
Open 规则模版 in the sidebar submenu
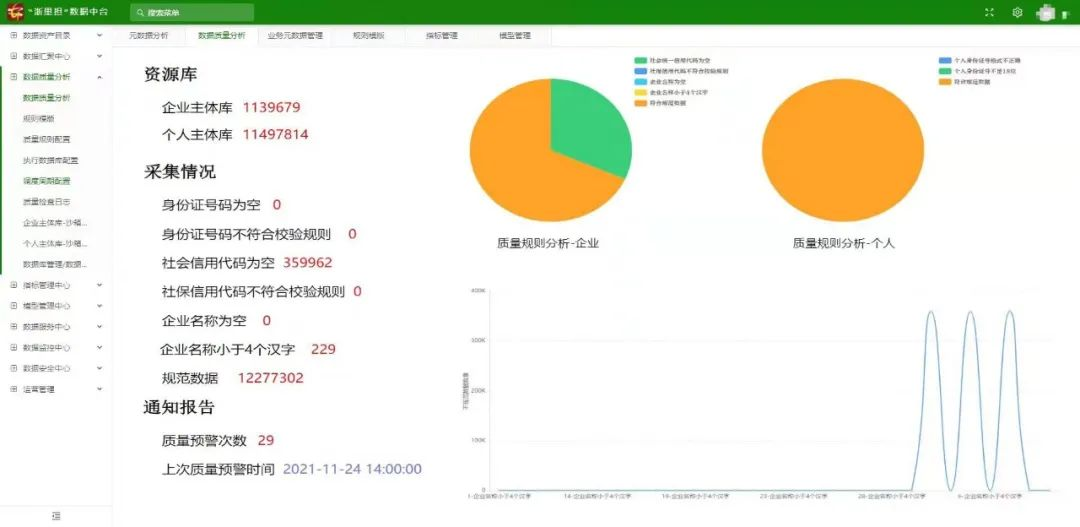pos(39,118)
